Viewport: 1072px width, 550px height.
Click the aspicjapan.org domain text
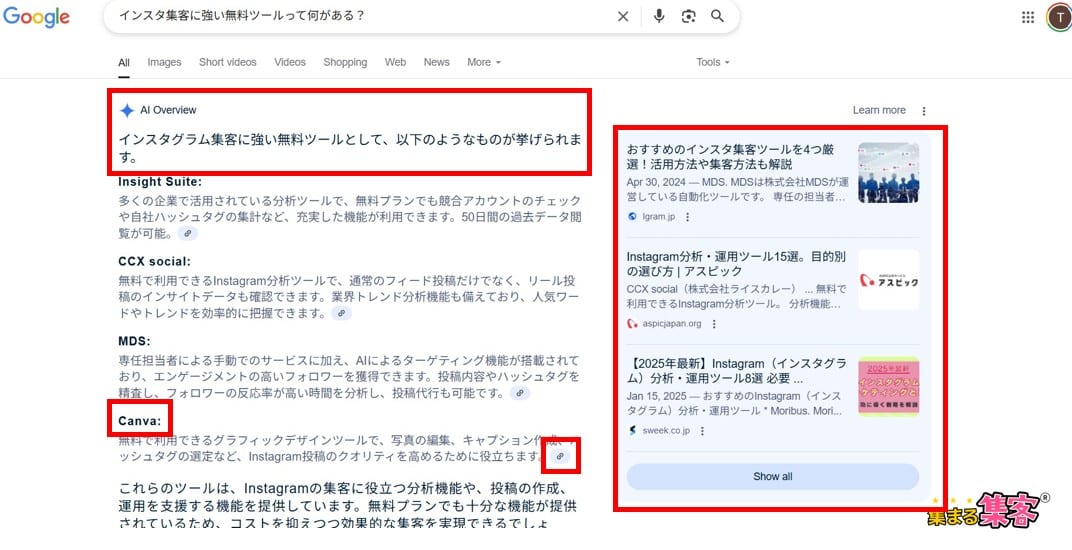pos(671,324)
